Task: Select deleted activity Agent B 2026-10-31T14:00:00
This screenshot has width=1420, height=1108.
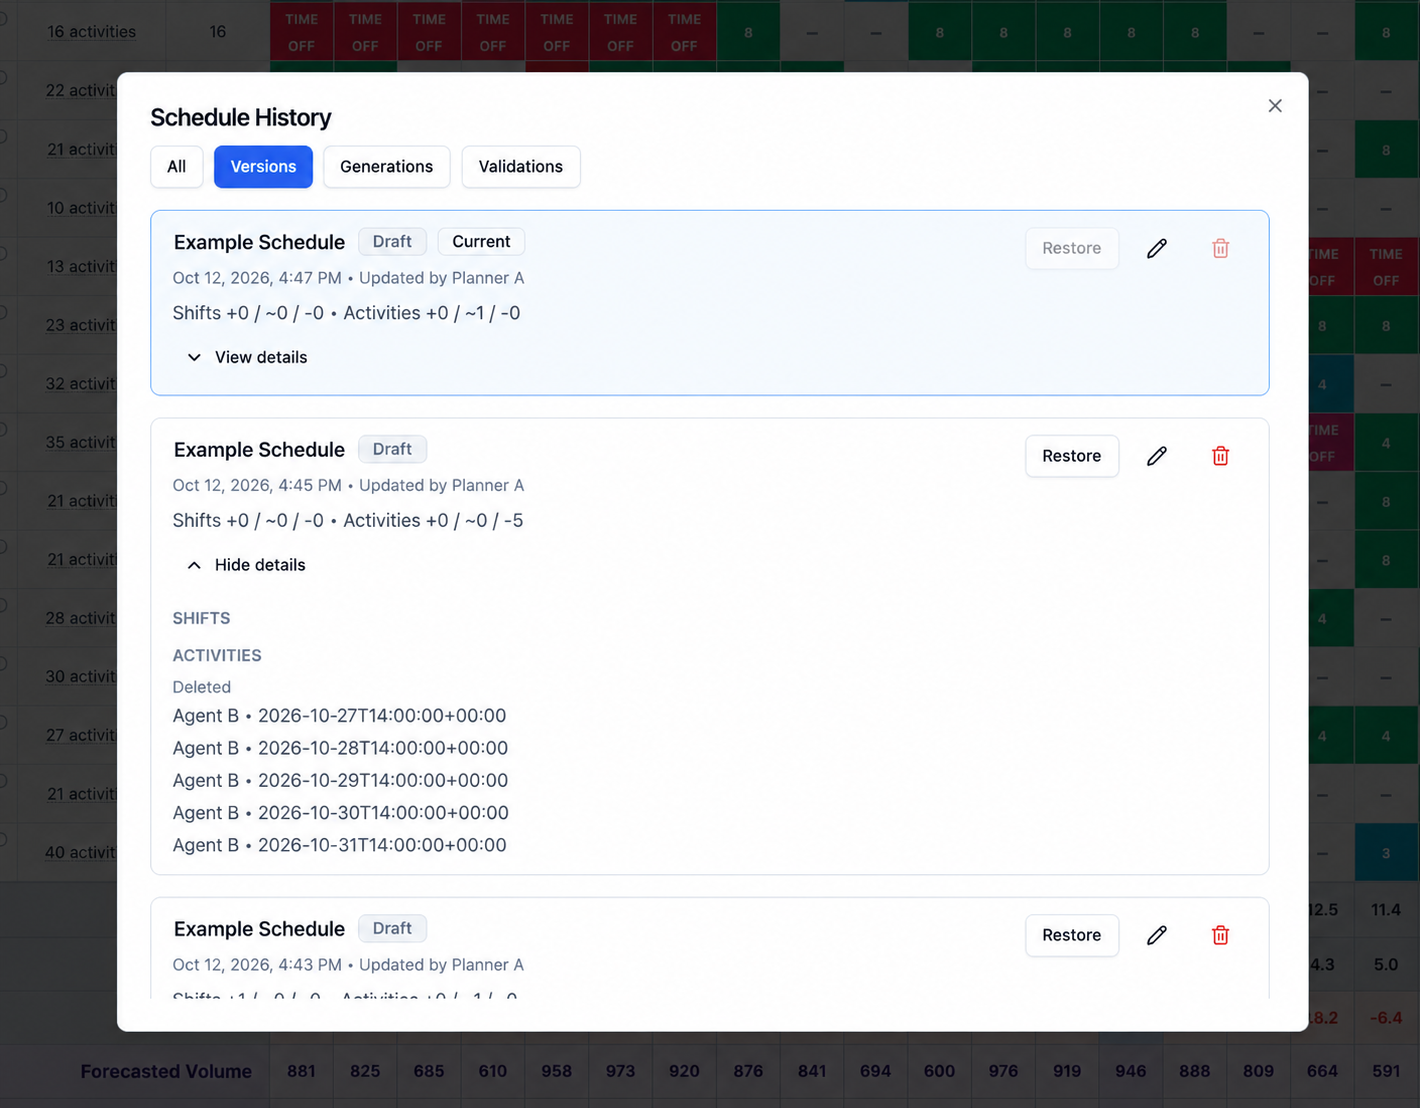Action: [339, 845]
